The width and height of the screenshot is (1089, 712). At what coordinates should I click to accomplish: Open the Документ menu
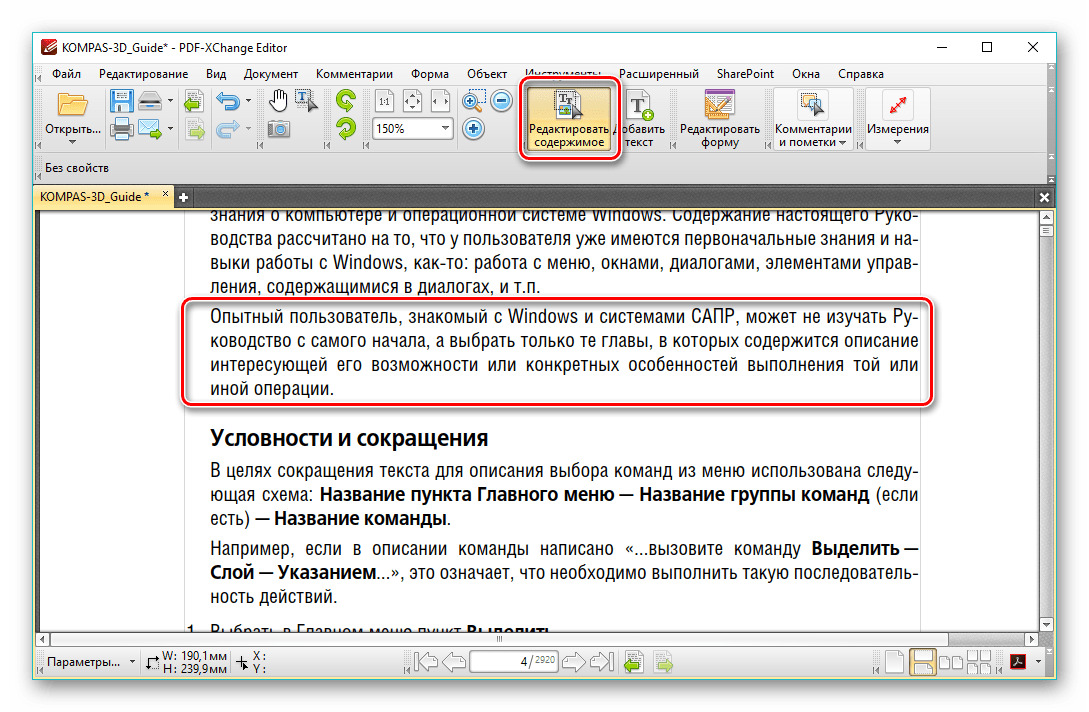point(270,74)
